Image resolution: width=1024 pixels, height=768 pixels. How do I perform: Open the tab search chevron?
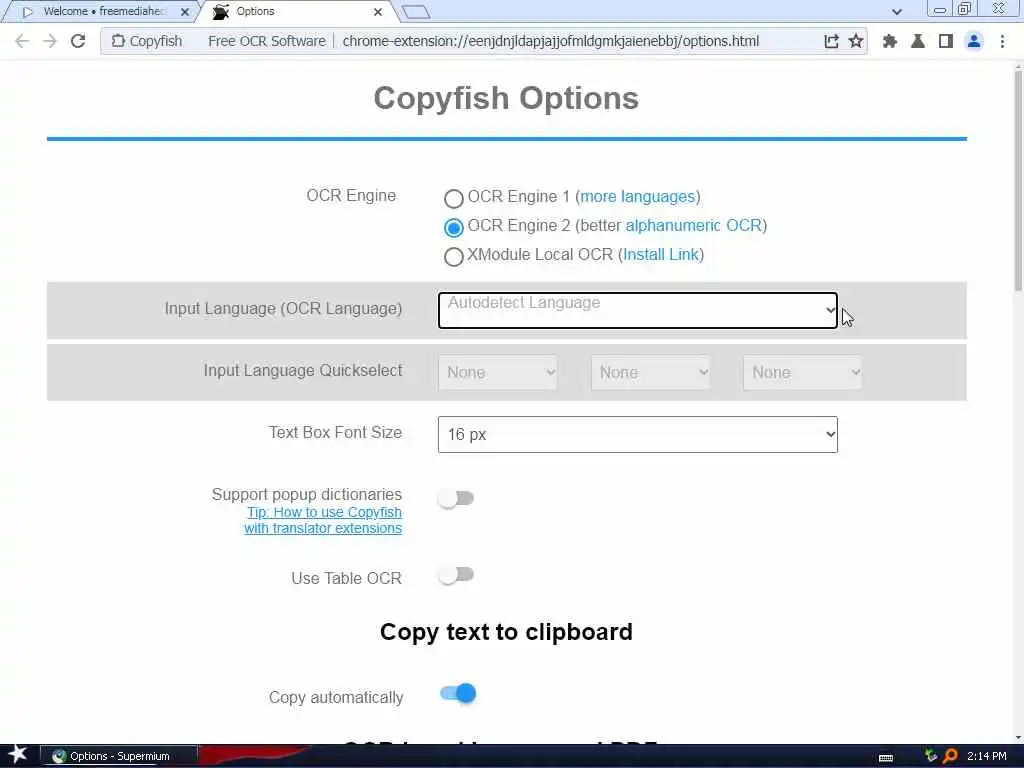[x=897, y=12]
